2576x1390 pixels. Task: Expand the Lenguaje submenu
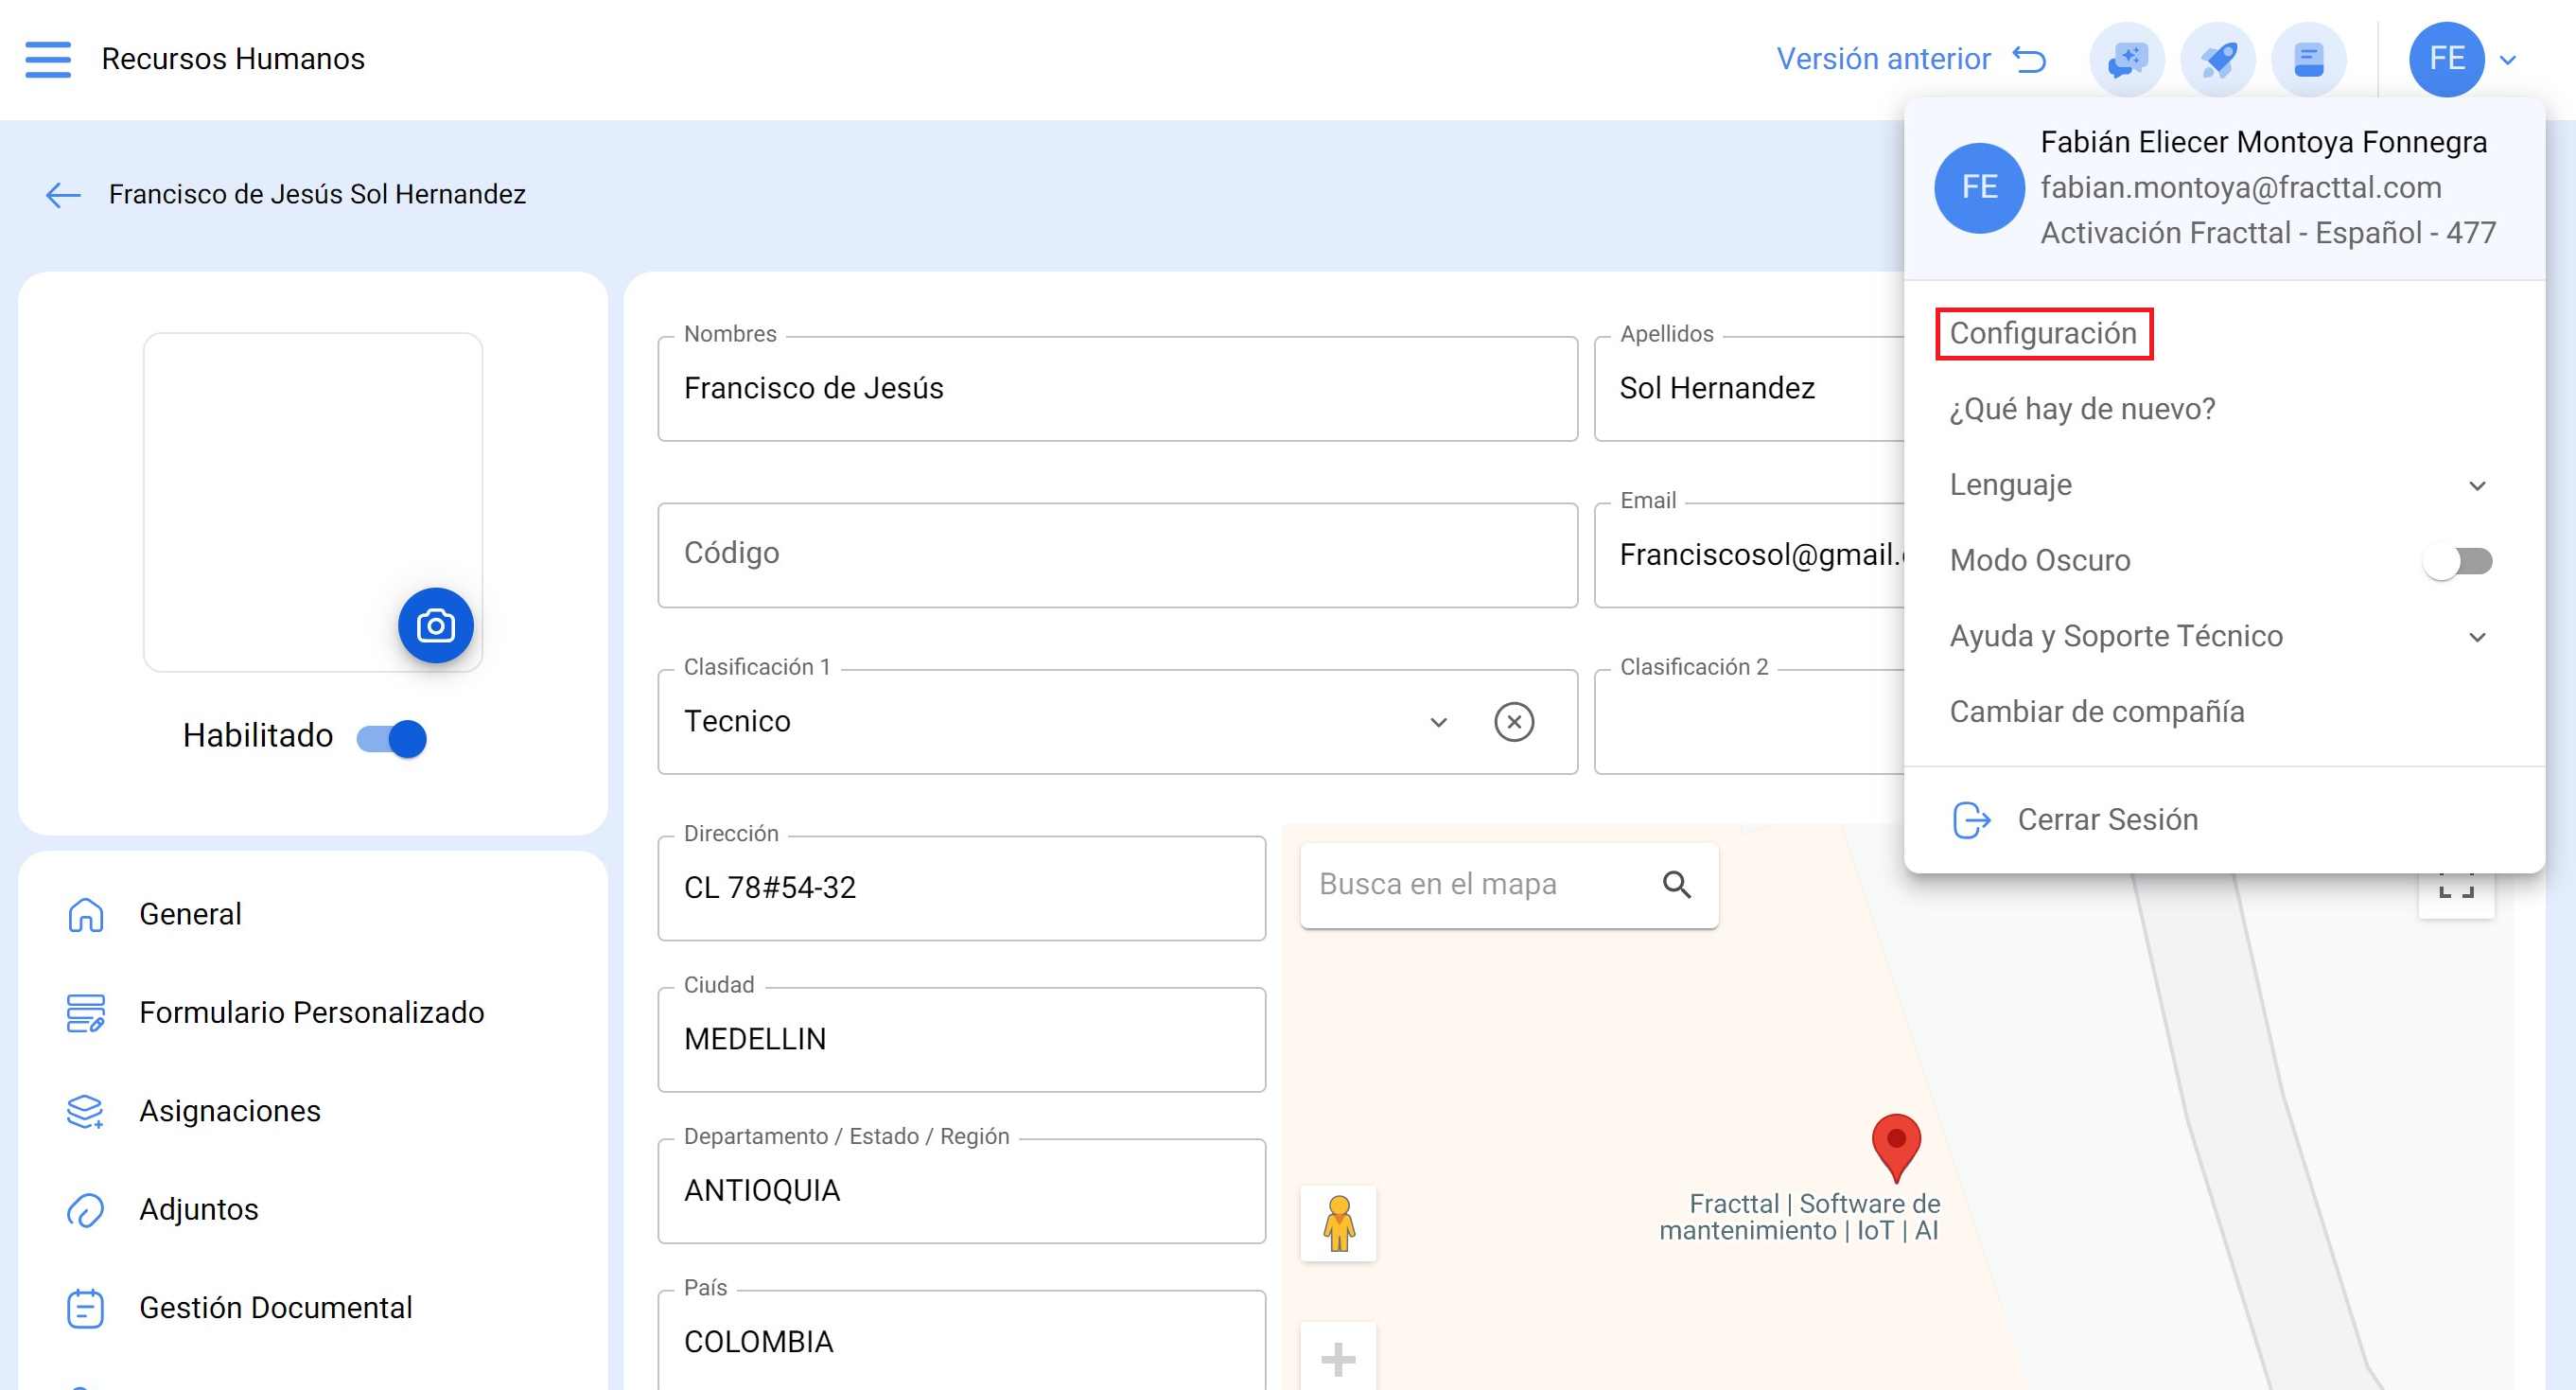[x=2476, y=486]
